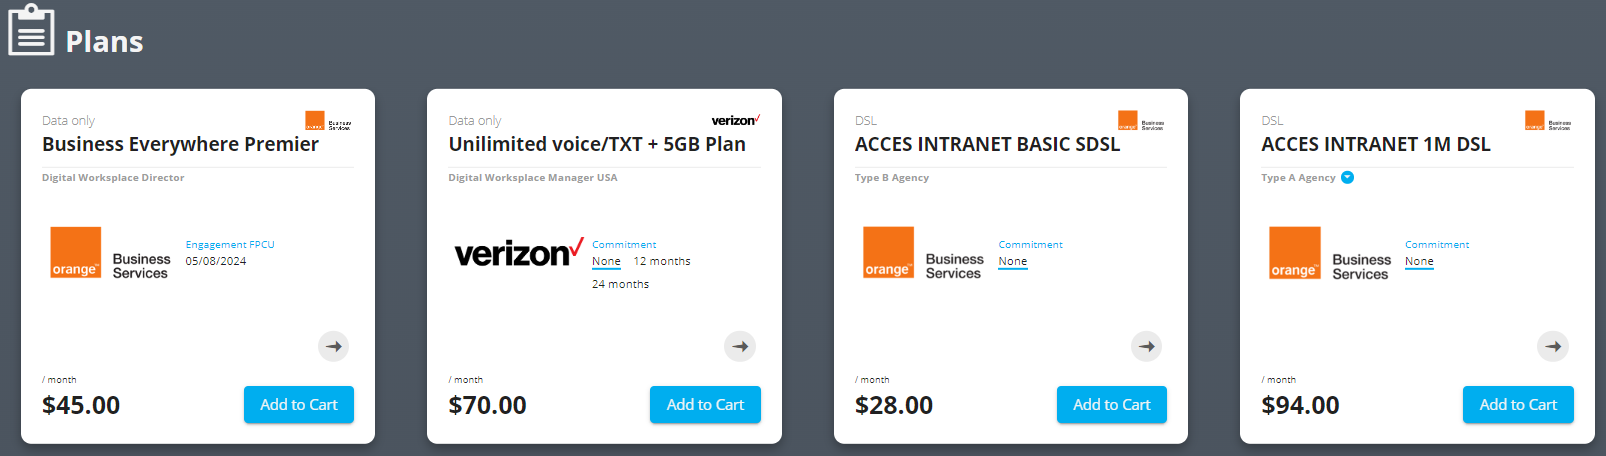The width and height of the screenshot is (1606, 456).
Task: Click small Verizon logo on Unlimited plan header
Action: tap(735, 120)
